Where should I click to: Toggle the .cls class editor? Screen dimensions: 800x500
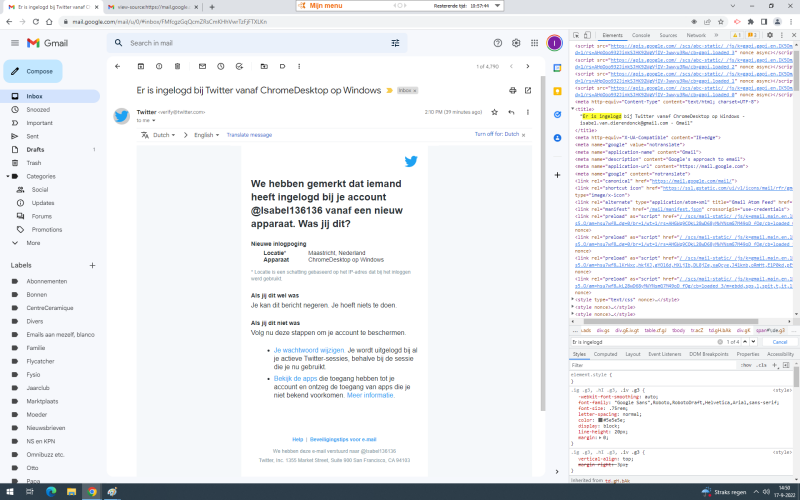762,365
